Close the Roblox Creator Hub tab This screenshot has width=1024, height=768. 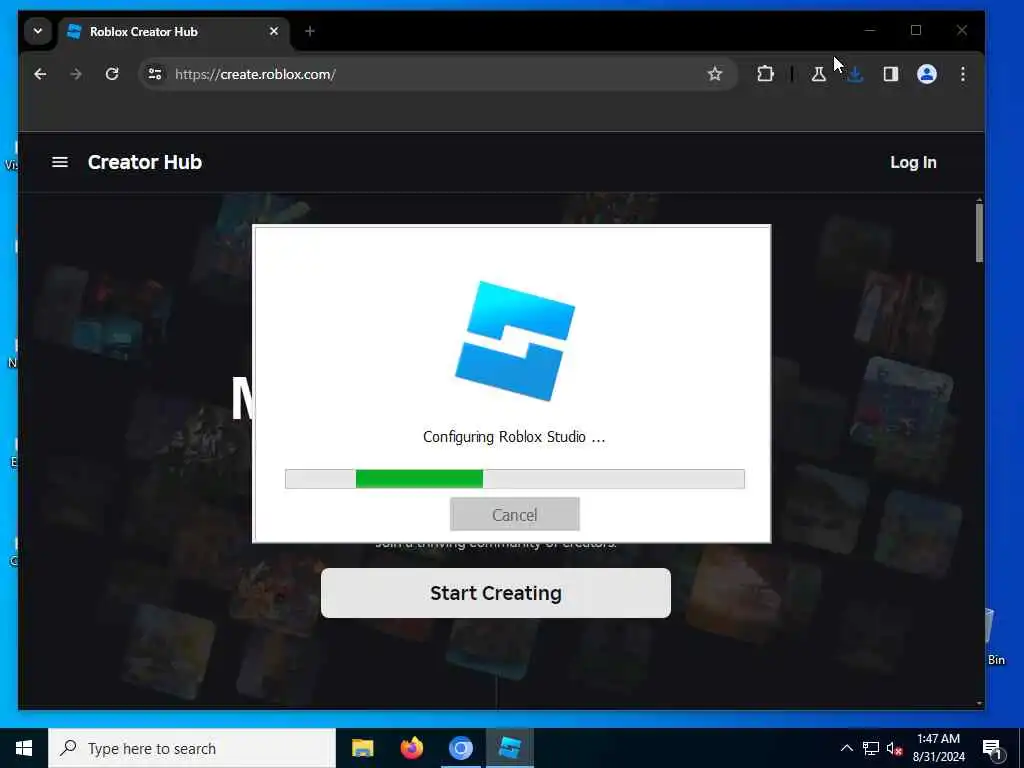[x=274, y=31]
